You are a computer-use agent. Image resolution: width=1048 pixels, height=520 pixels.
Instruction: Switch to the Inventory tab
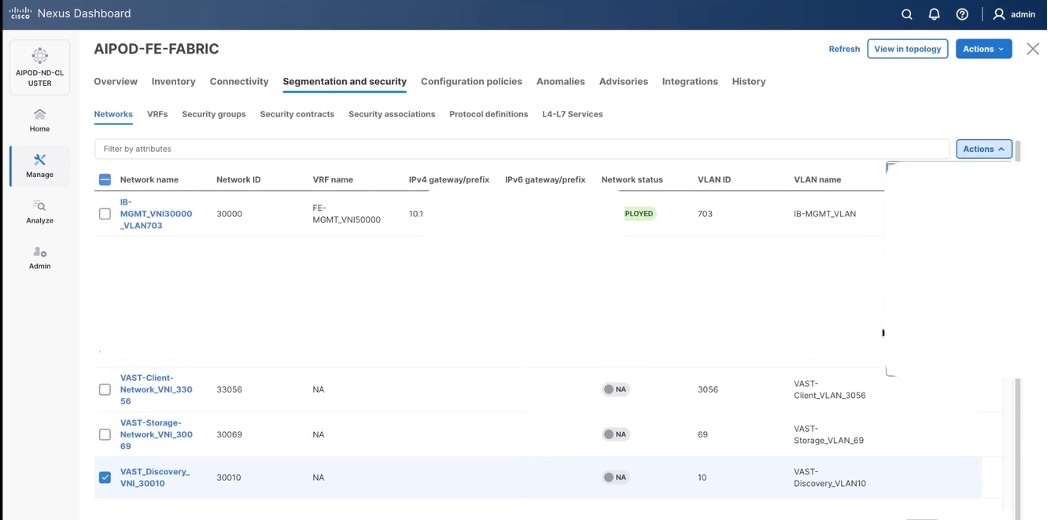(x=174, y=82)
